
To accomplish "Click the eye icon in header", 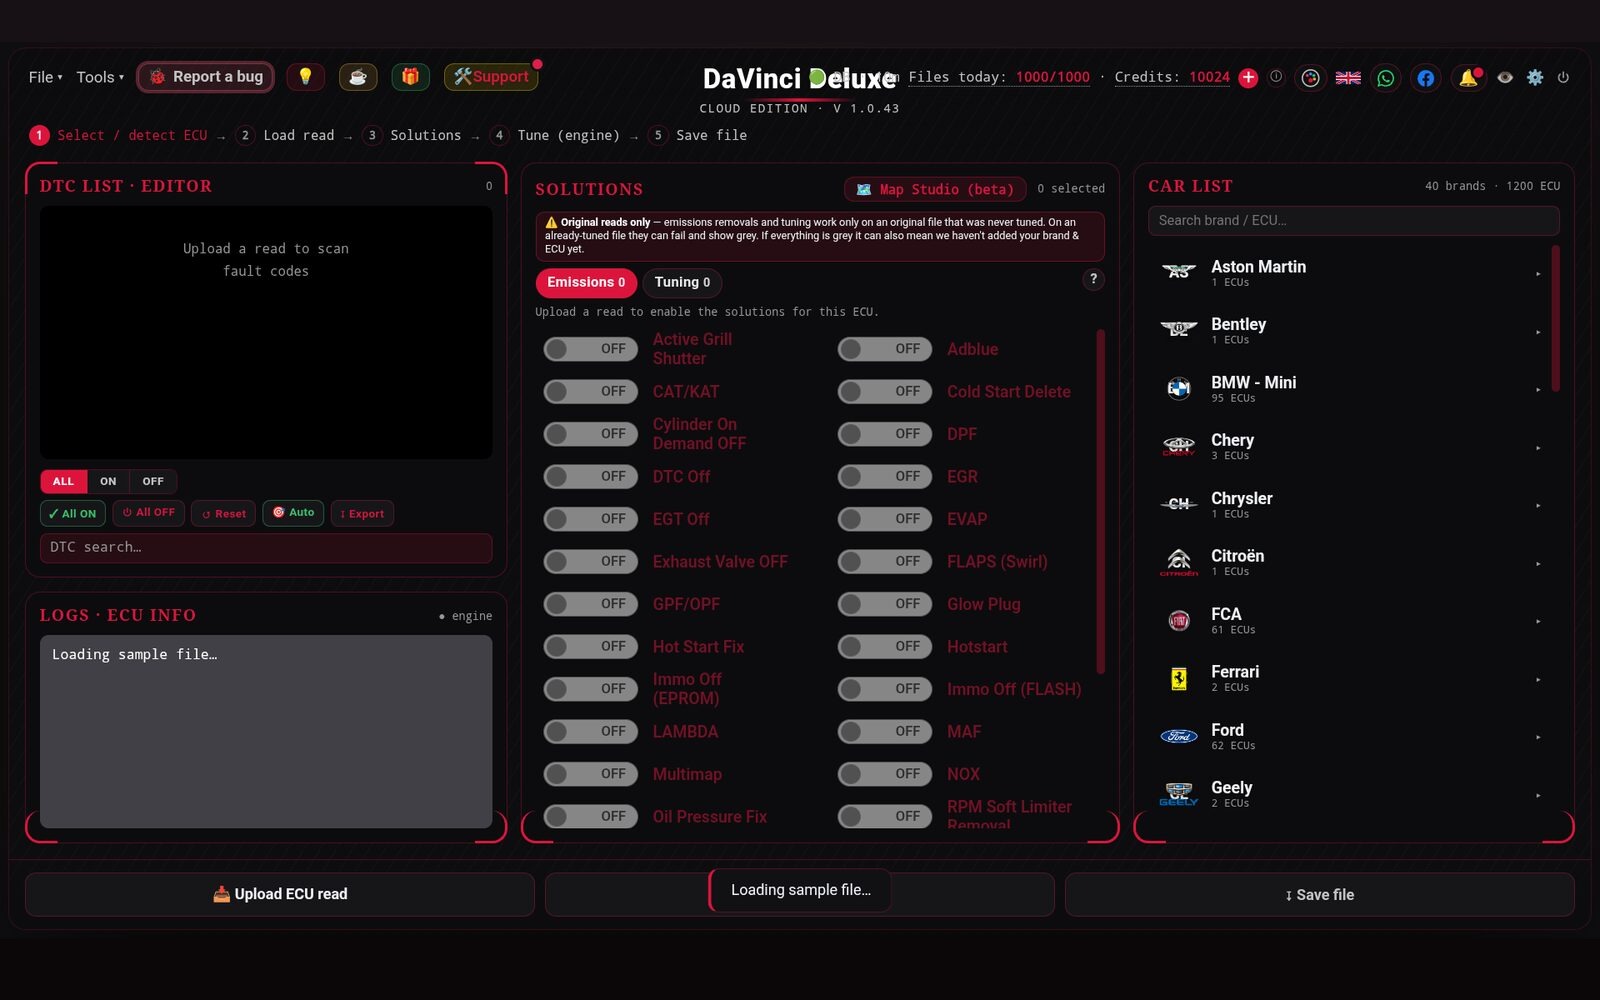I will (x=1505, y=78).
